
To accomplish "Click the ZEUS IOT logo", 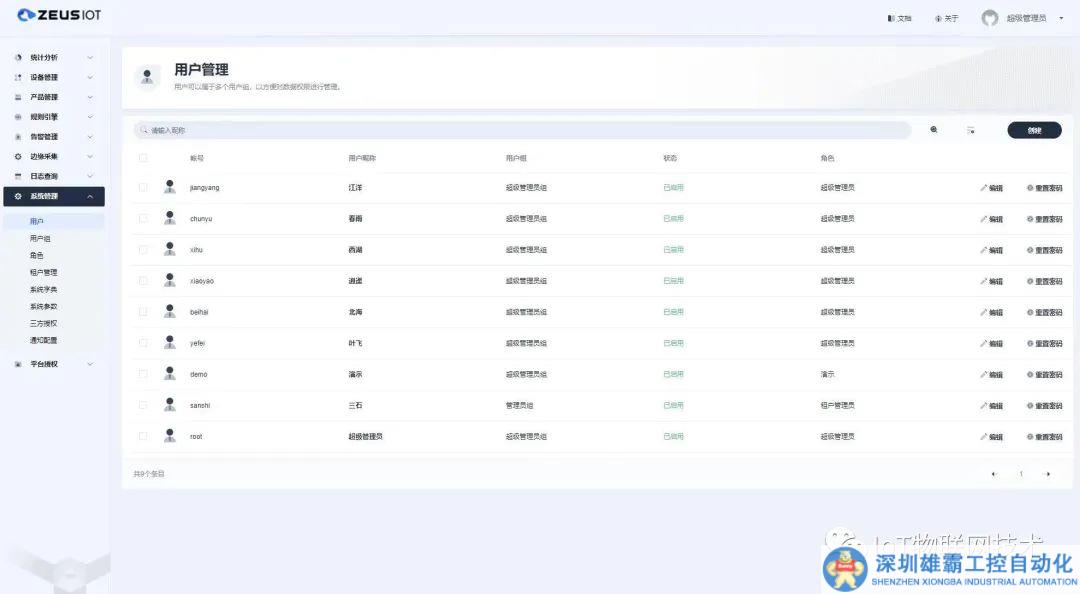I will [x=59, y=15].
